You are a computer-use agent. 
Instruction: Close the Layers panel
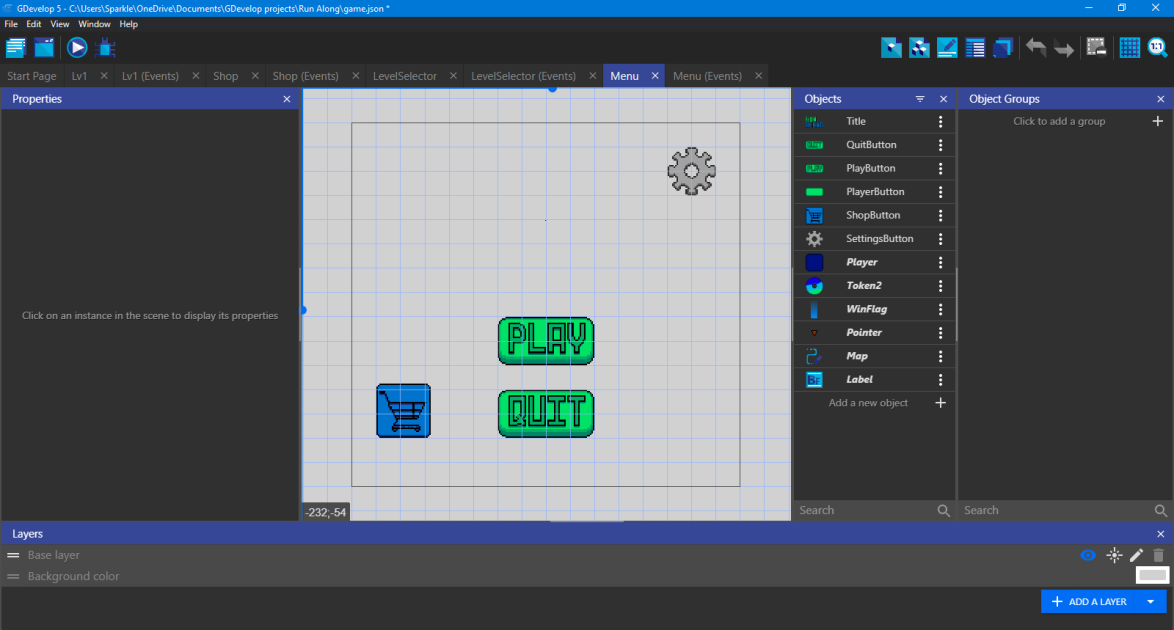coord(1161,534)
